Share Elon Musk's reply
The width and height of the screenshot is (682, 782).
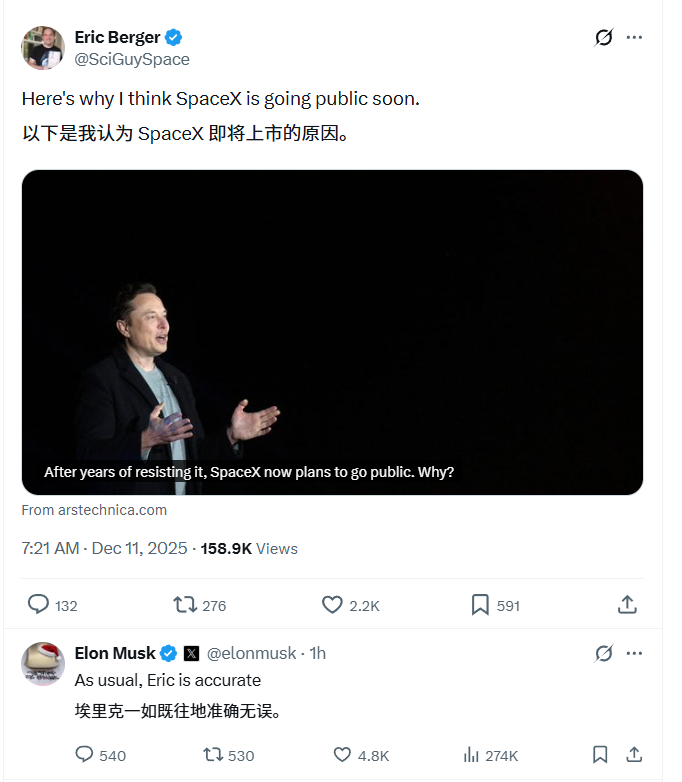point(633,755)
